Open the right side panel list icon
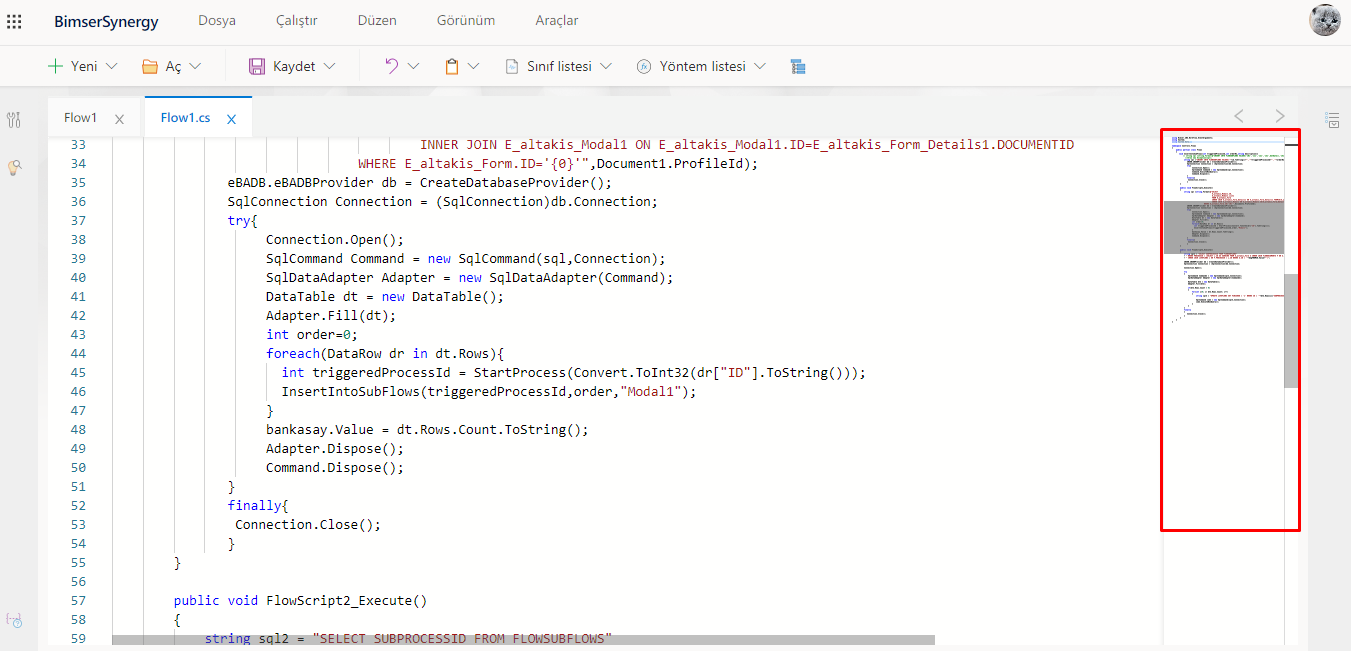 click(x=1332, y=120)
